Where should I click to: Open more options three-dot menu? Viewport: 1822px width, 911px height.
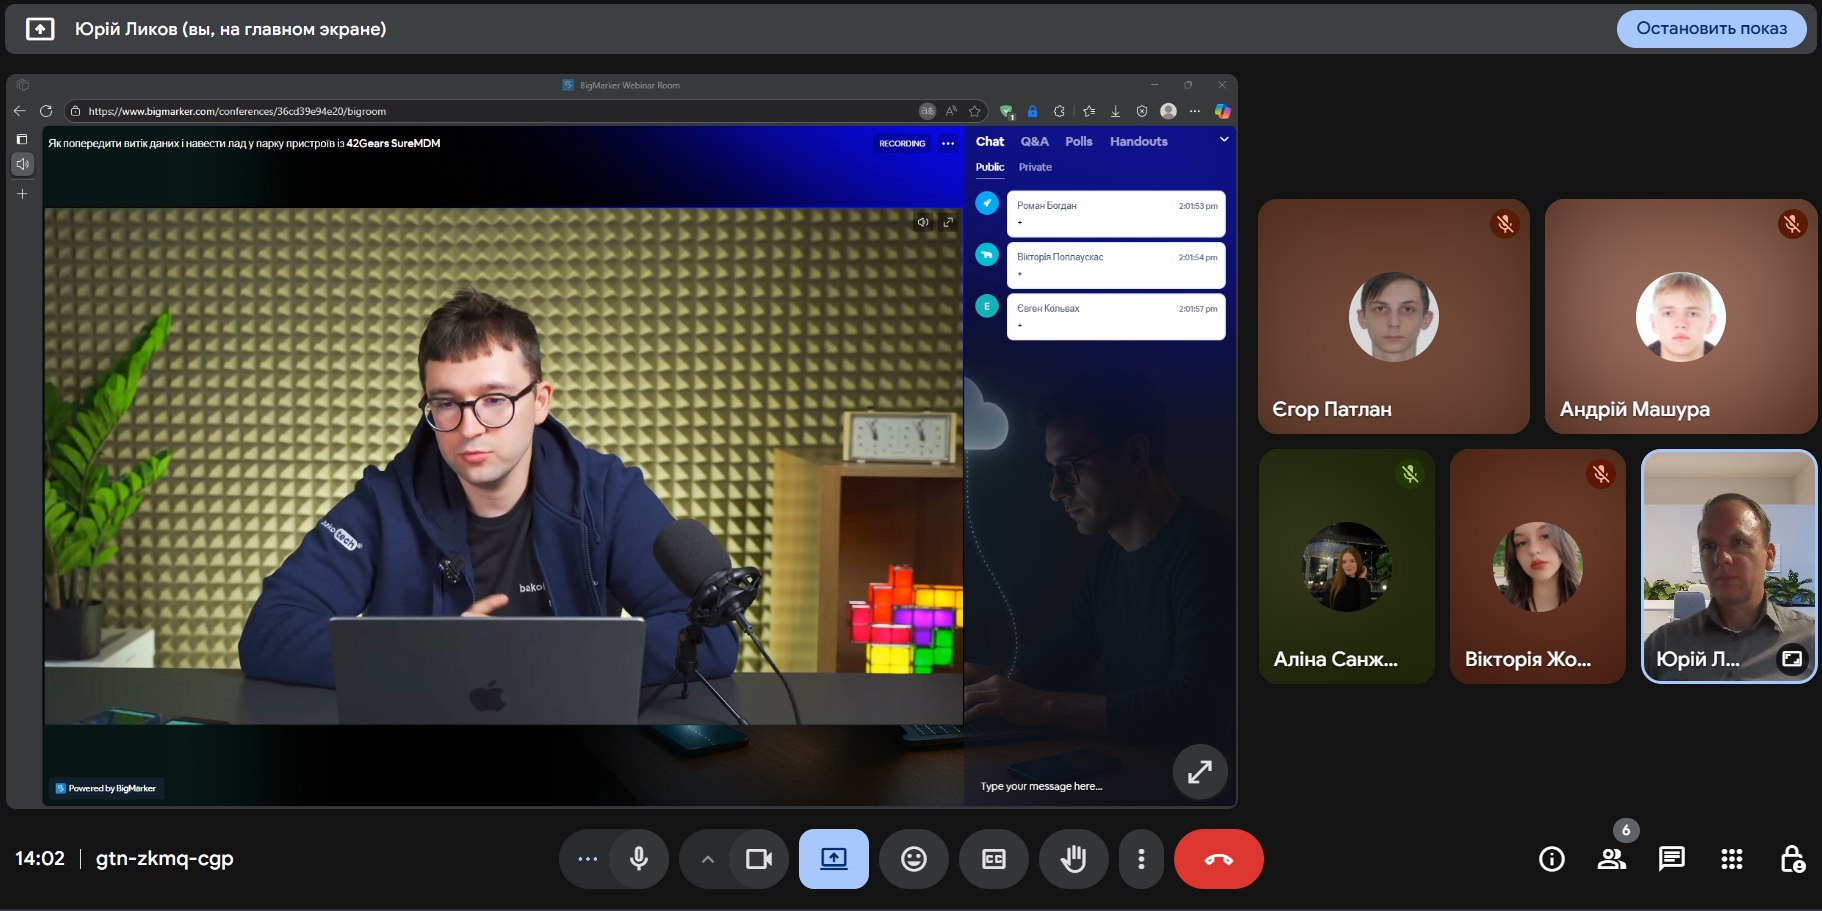1141,859
